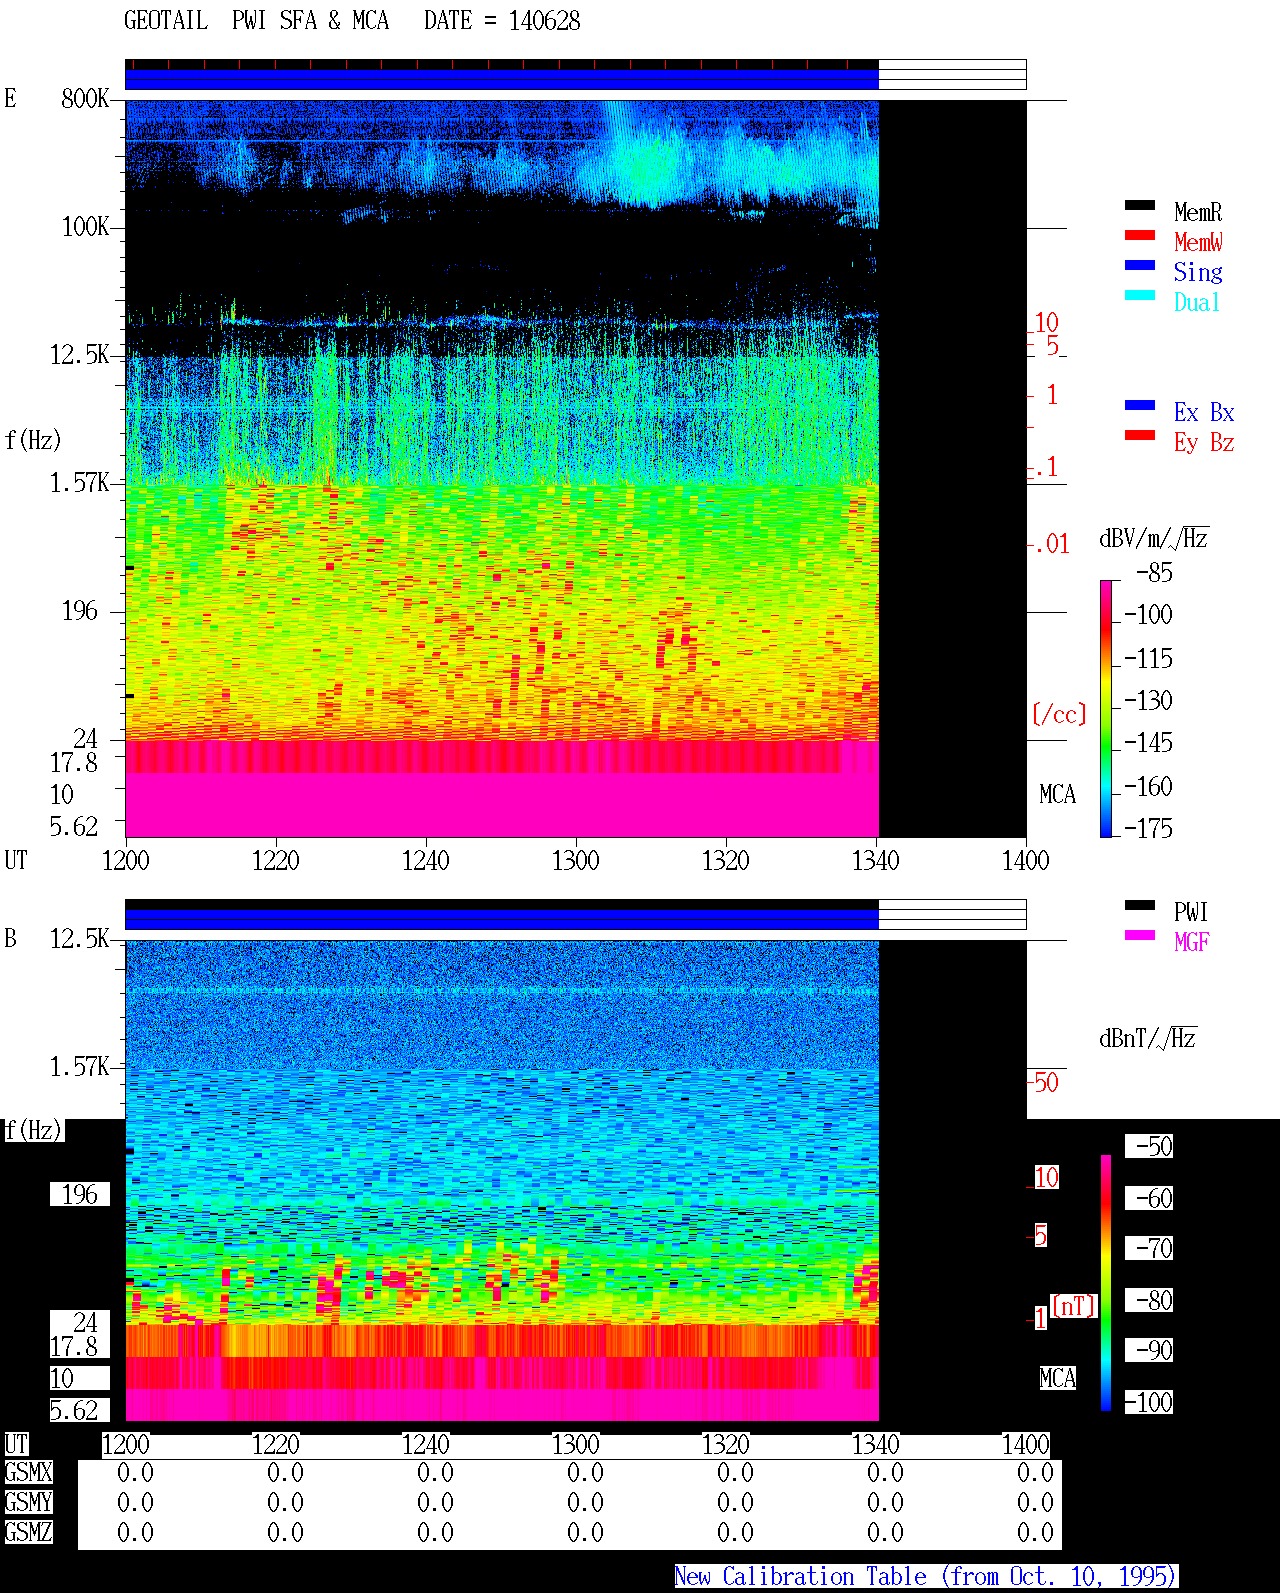Click the -130 color bar value

point(1148,700)
